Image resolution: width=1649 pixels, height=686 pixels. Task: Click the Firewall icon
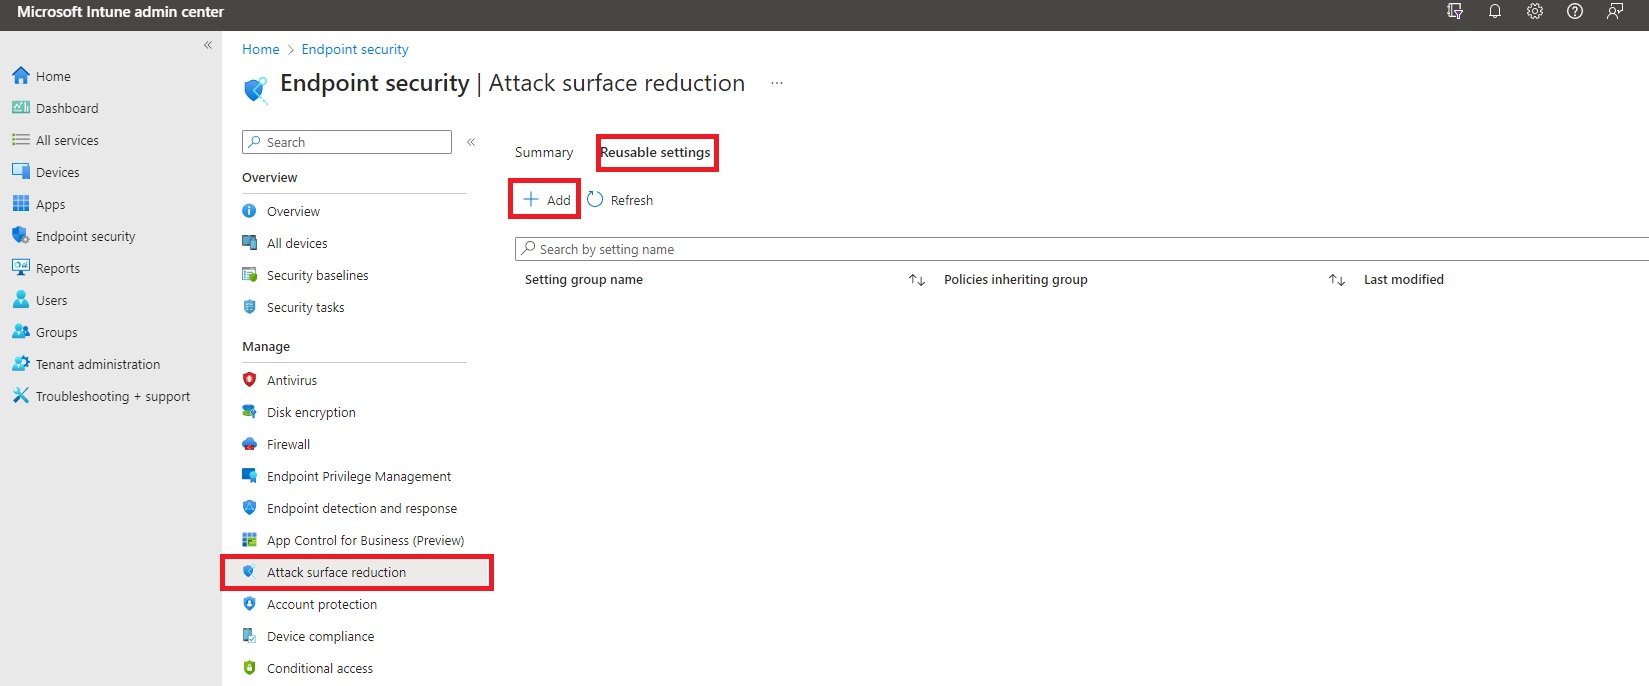250,444
